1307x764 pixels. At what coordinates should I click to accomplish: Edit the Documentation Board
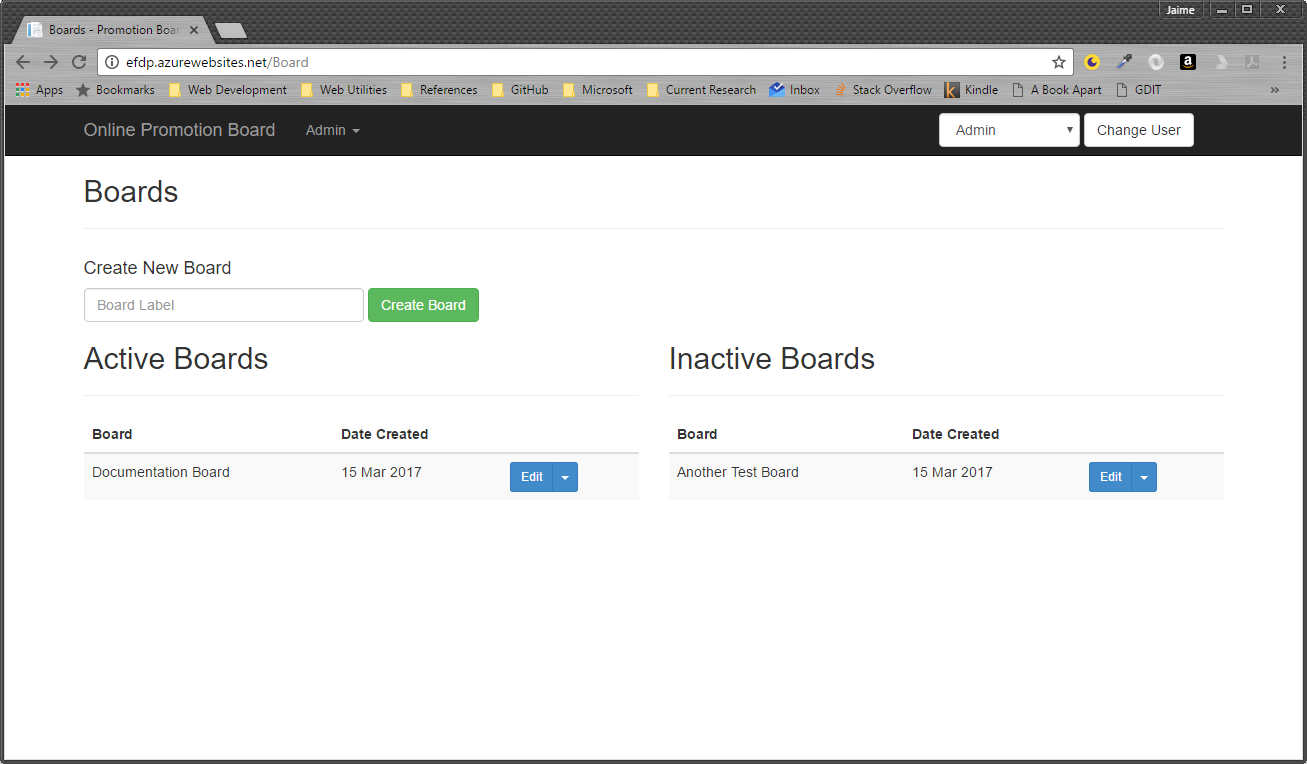pos(531,477)
